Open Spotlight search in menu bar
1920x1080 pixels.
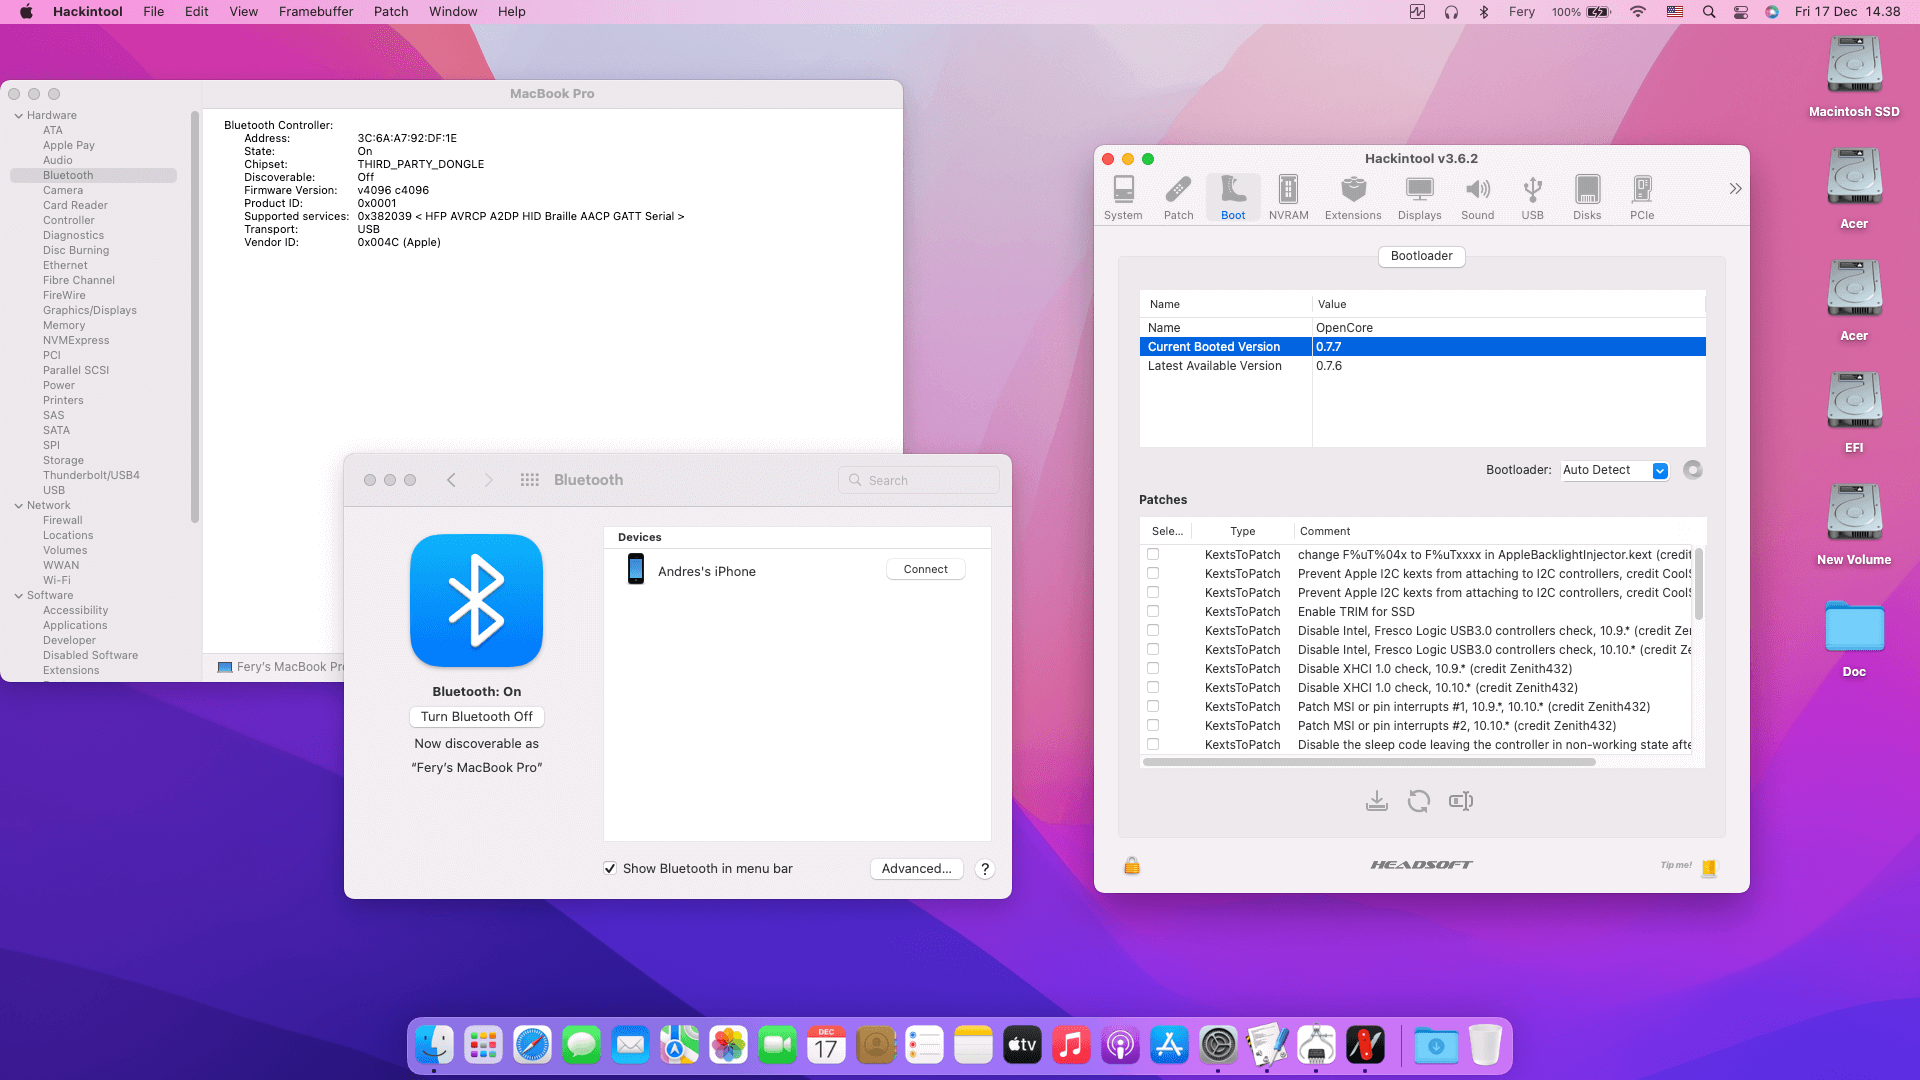pos(1709,12)
